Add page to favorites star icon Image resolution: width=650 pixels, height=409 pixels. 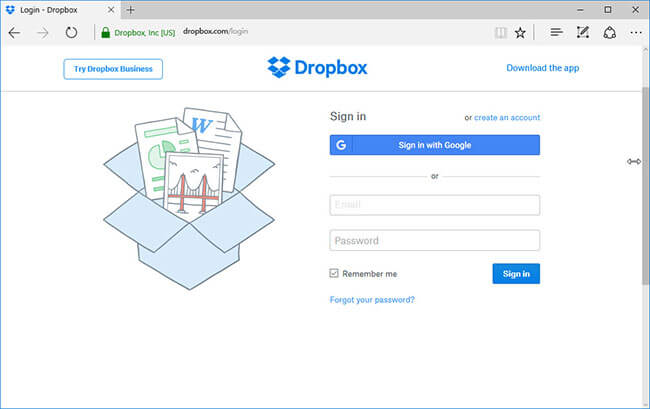[x=520, y=32]
